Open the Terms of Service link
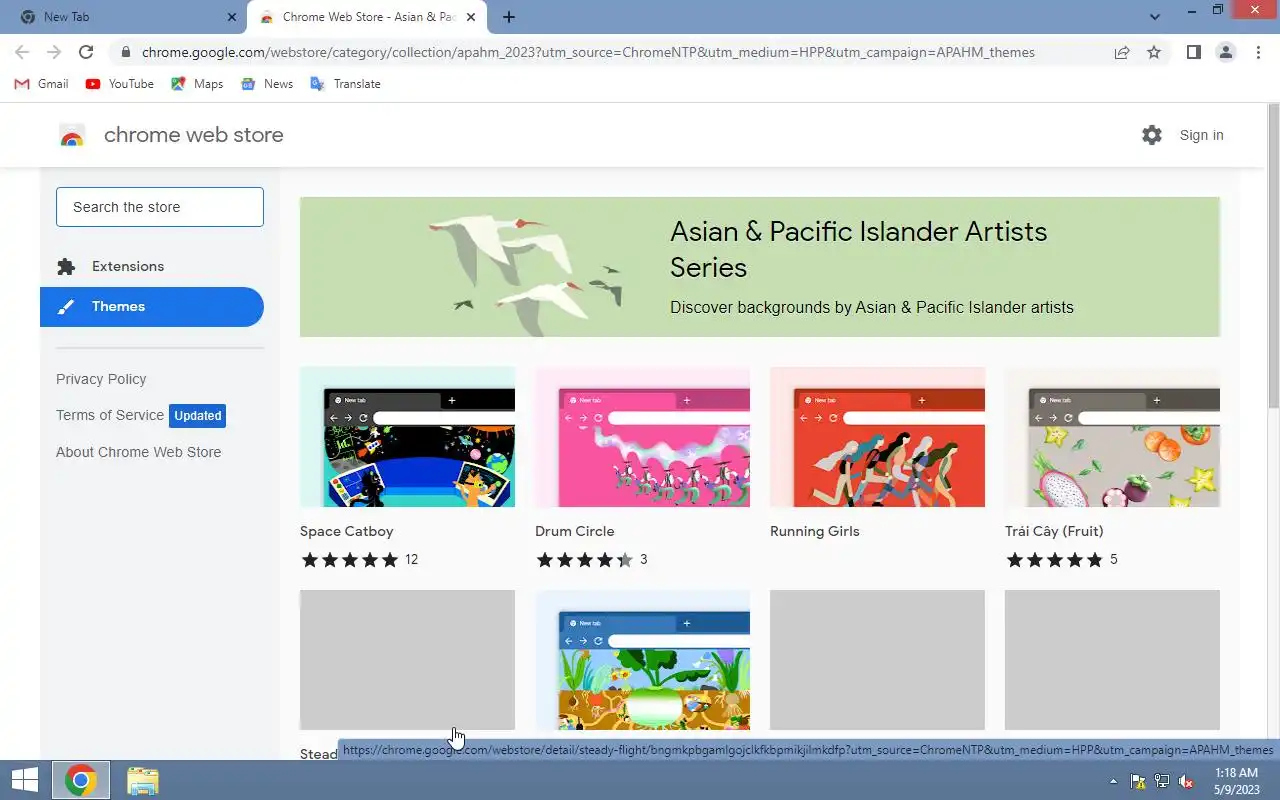This screenshot has height=800, width=1280. [110, 415]
